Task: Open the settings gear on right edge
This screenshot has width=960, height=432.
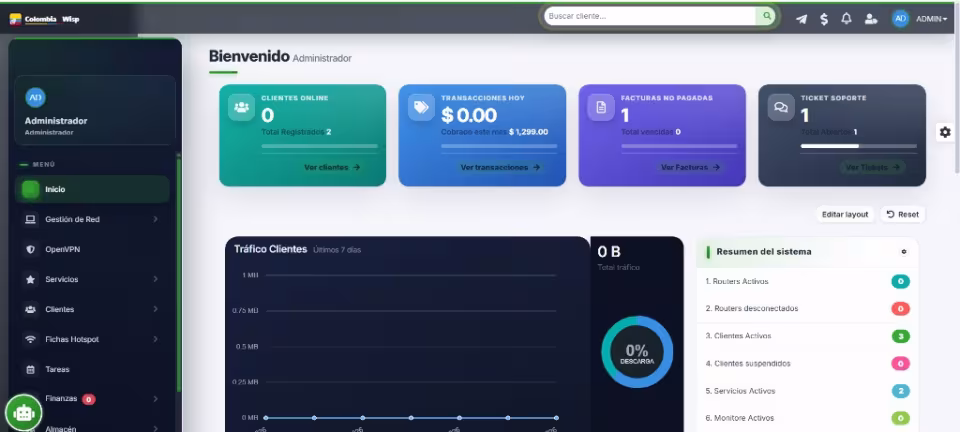Action: [945, 132]
